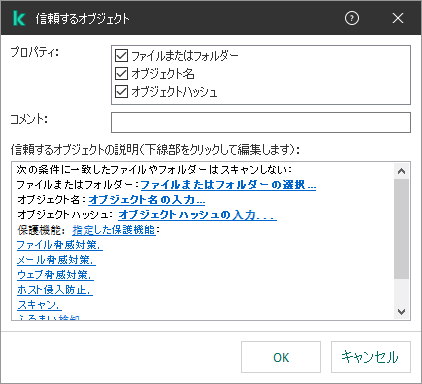The width and height of the screenshot is (422, 384).
Task: Select the メール脅威対策 link
Action: click(56, 260)
